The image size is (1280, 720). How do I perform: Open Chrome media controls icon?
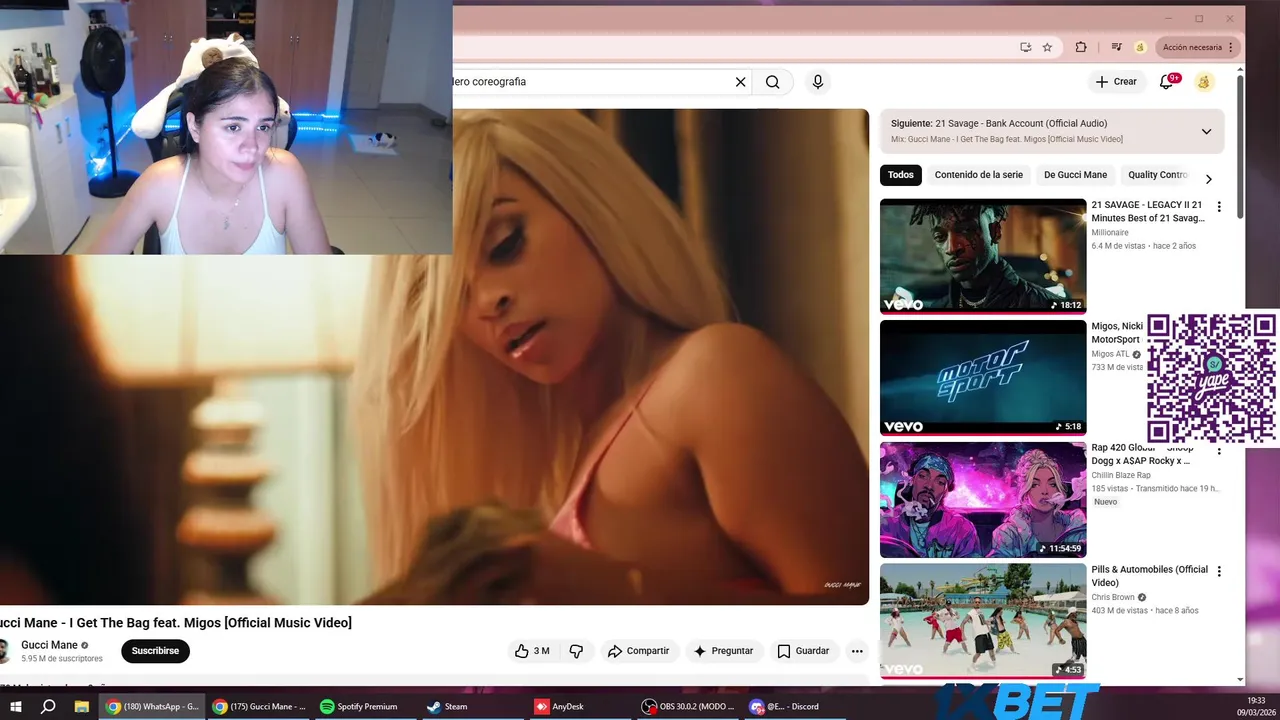click(1116, 47)
